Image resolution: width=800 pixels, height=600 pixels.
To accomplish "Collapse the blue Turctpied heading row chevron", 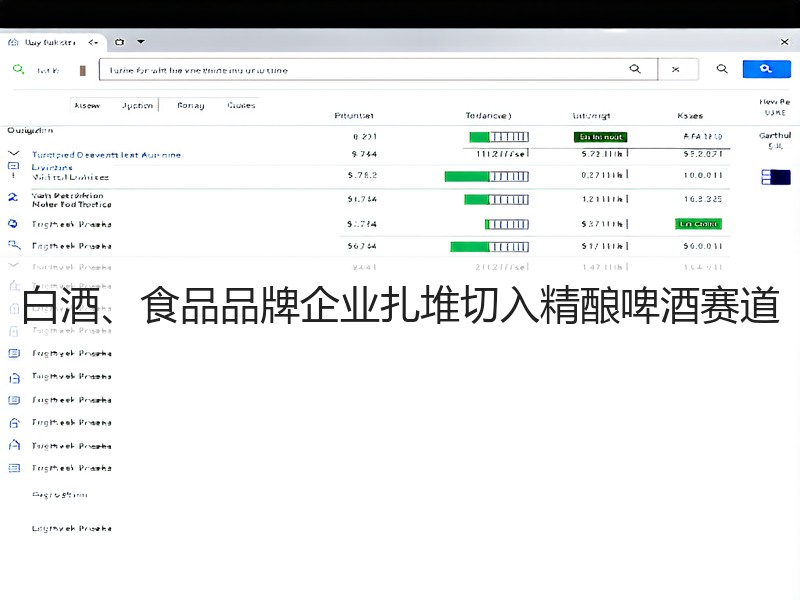I will [x=14, y=153].
